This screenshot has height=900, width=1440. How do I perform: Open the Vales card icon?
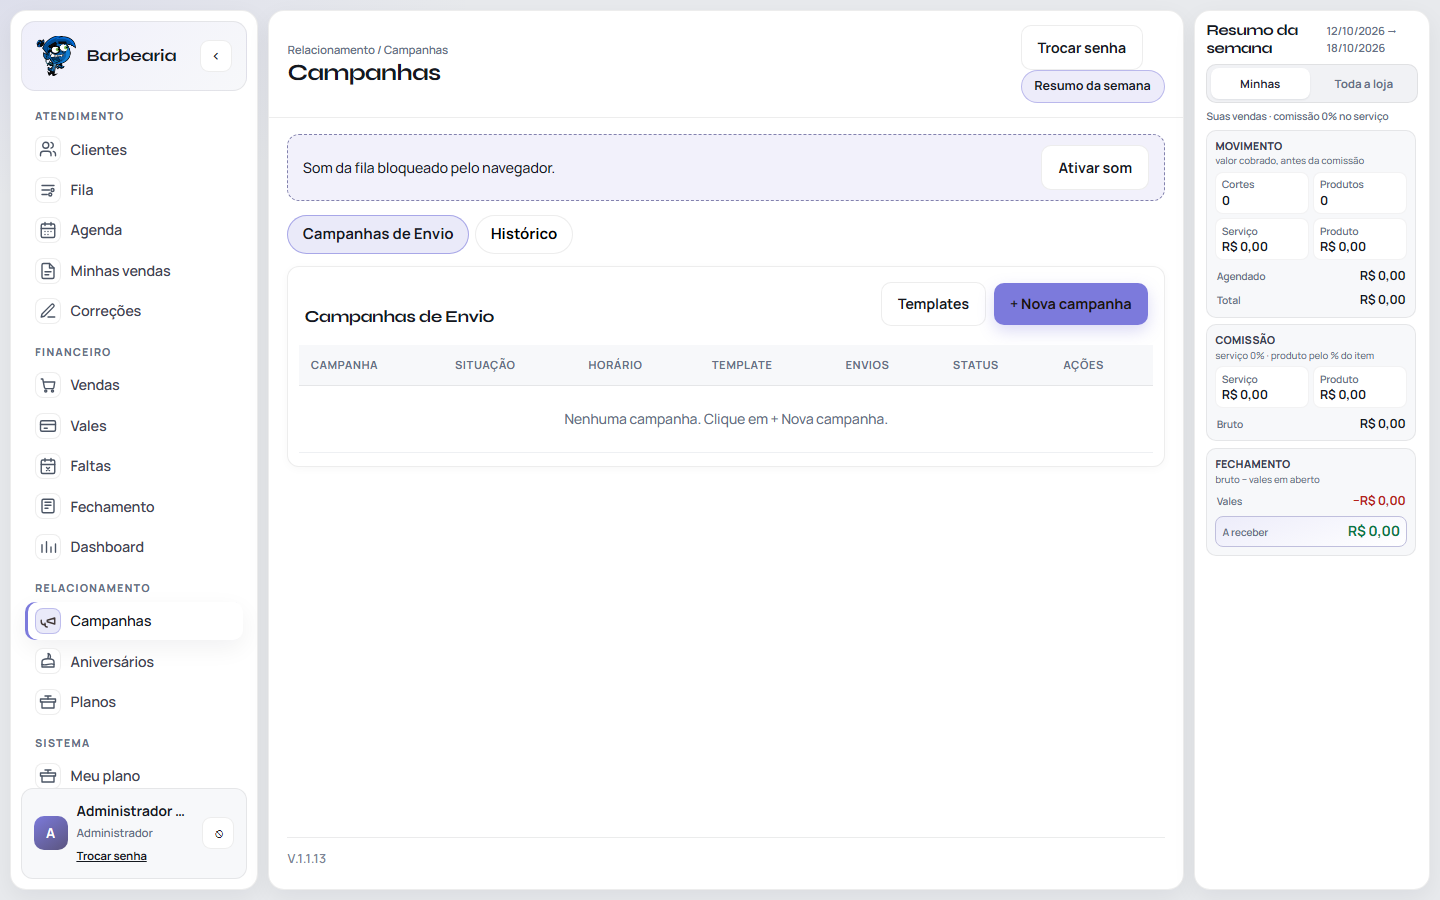point(48,426)
